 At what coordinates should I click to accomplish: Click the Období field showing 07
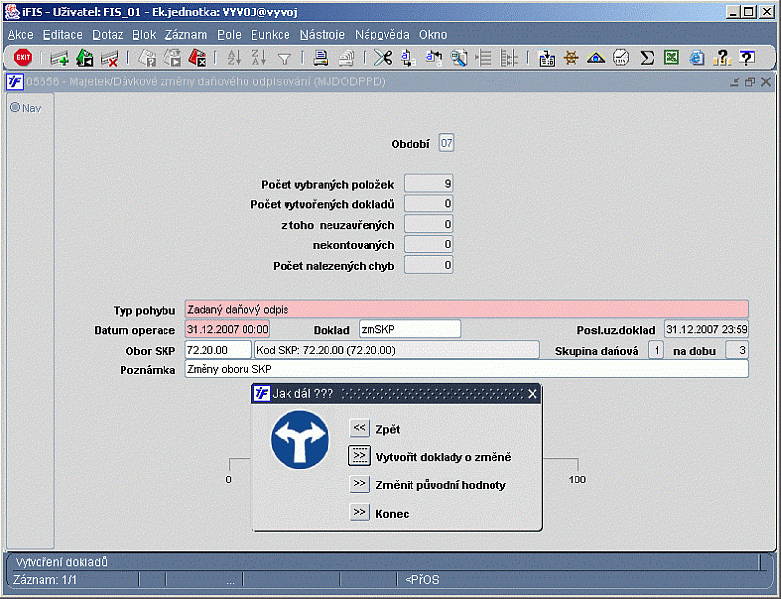(x=446, y=143)
